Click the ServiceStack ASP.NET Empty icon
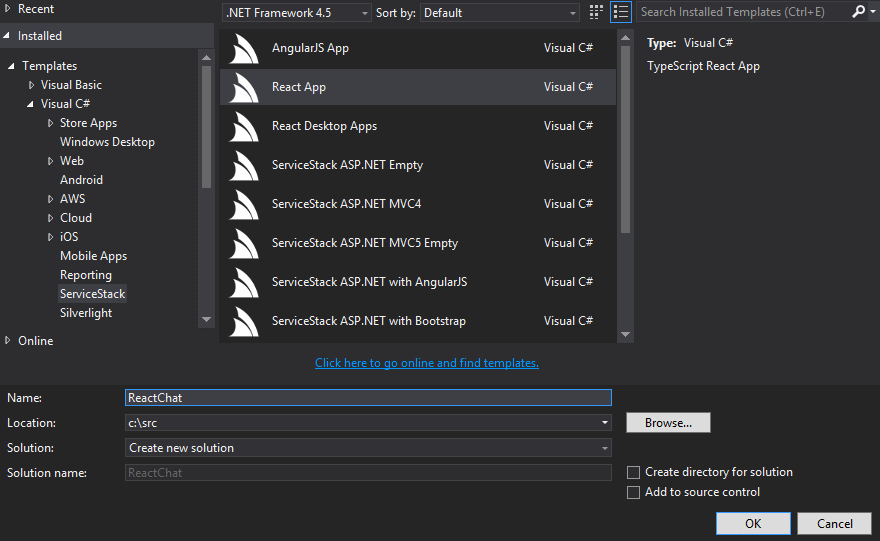 tap(245, 166)
